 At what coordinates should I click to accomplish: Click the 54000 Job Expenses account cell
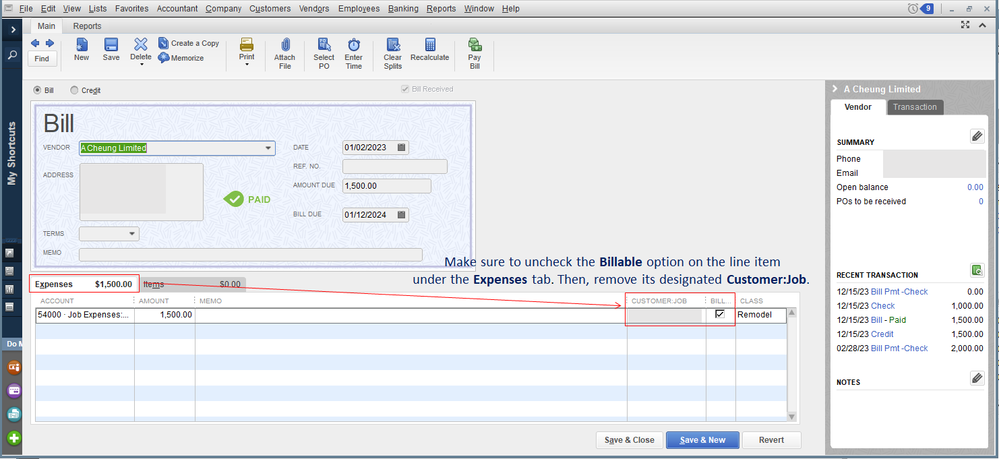pyautogui.click(x=85, y=315)
